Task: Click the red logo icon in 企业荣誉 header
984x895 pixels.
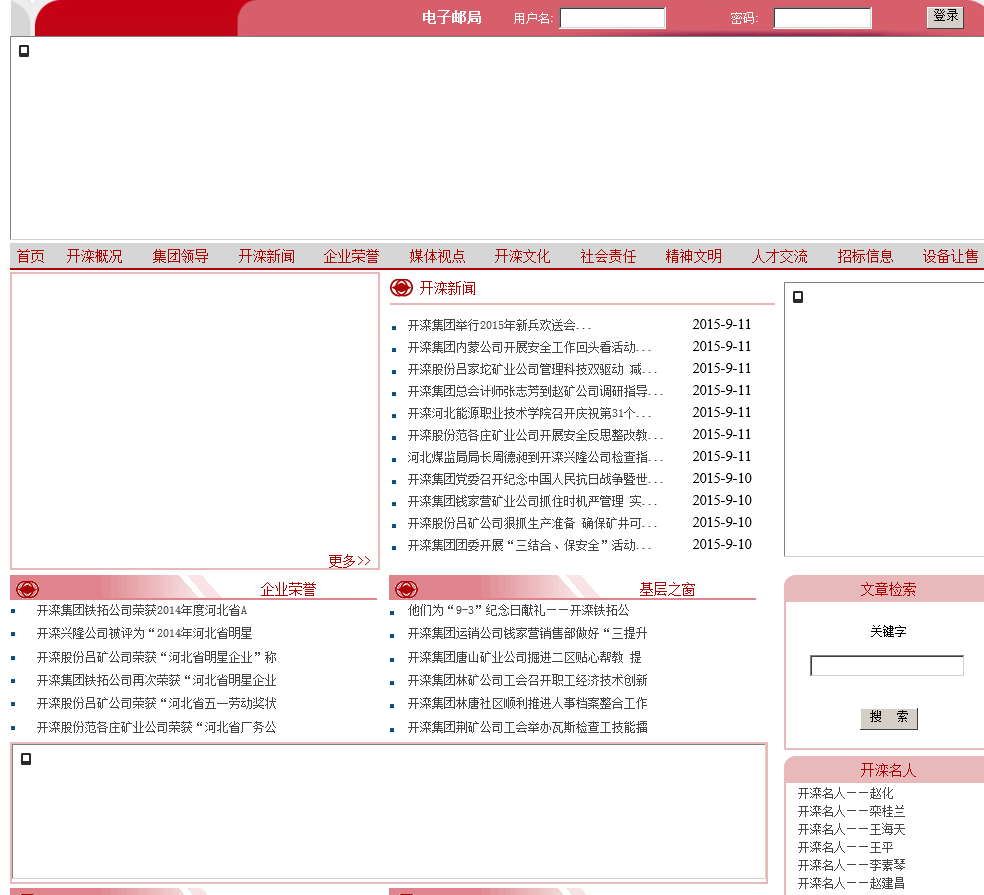Action: click(x=27, y=589)
